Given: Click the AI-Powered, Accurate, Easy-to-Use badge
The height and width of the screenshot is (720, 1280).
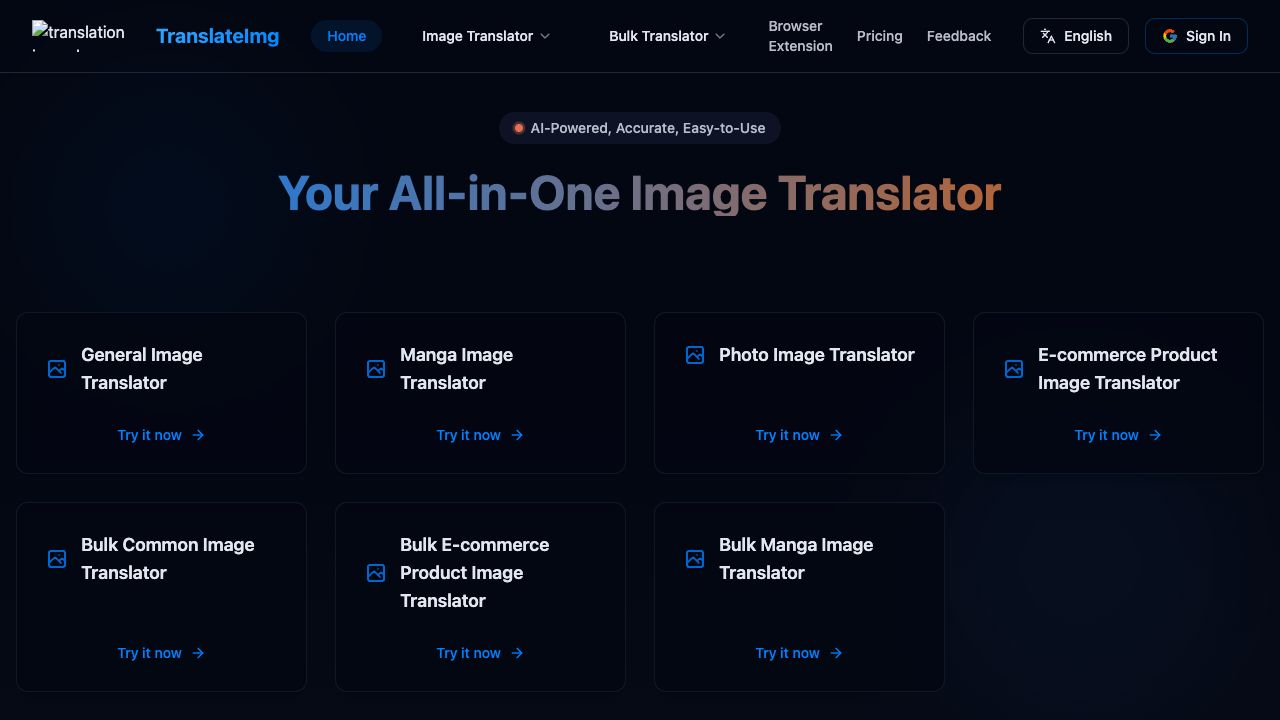Looking at the screenshot, I should 639,128.
